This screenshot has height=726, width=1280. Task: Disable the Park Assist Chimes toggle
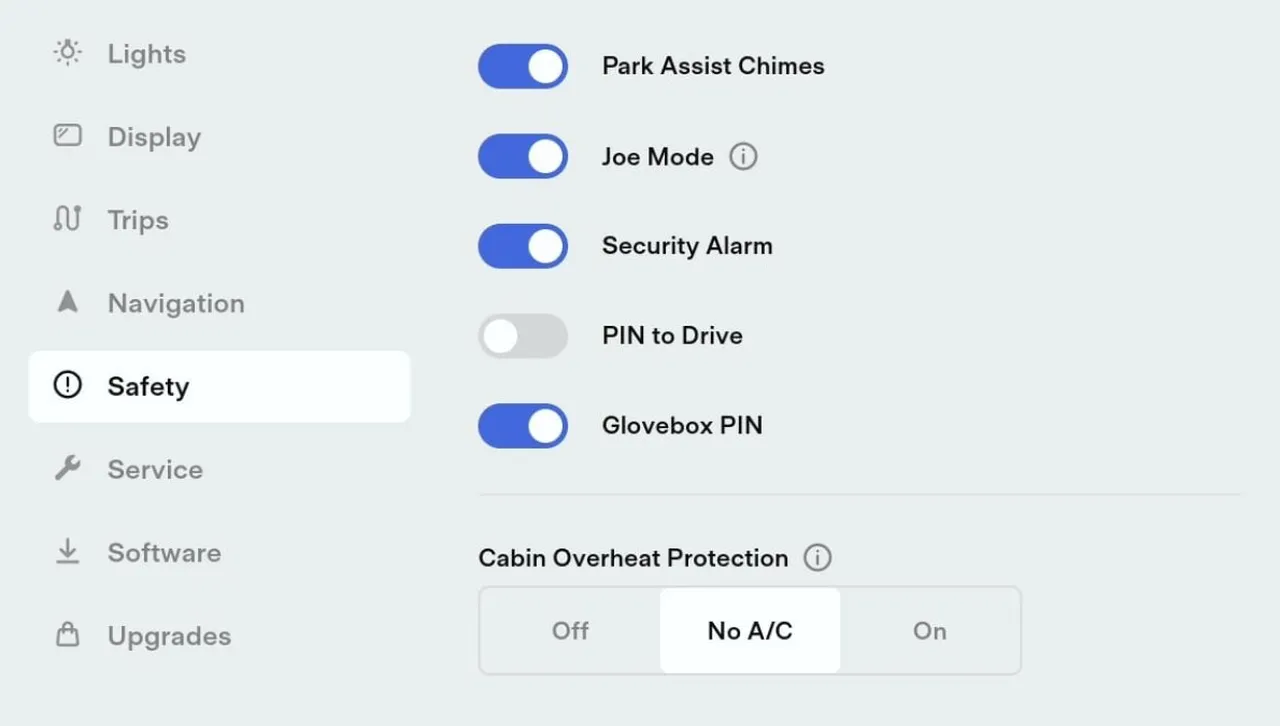tap(523, 66)
